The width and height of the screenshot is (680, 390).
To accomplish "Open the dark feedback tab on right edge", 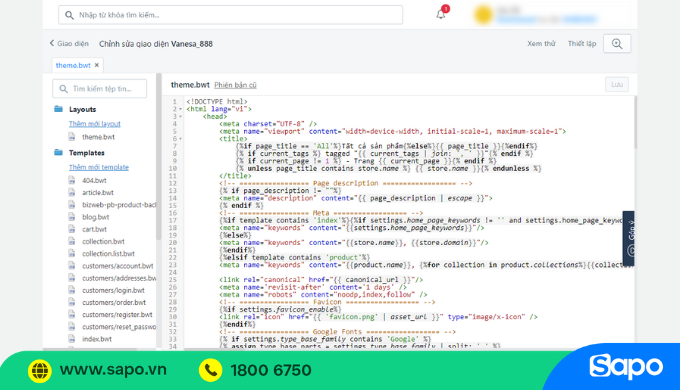I will click(629, 238).
